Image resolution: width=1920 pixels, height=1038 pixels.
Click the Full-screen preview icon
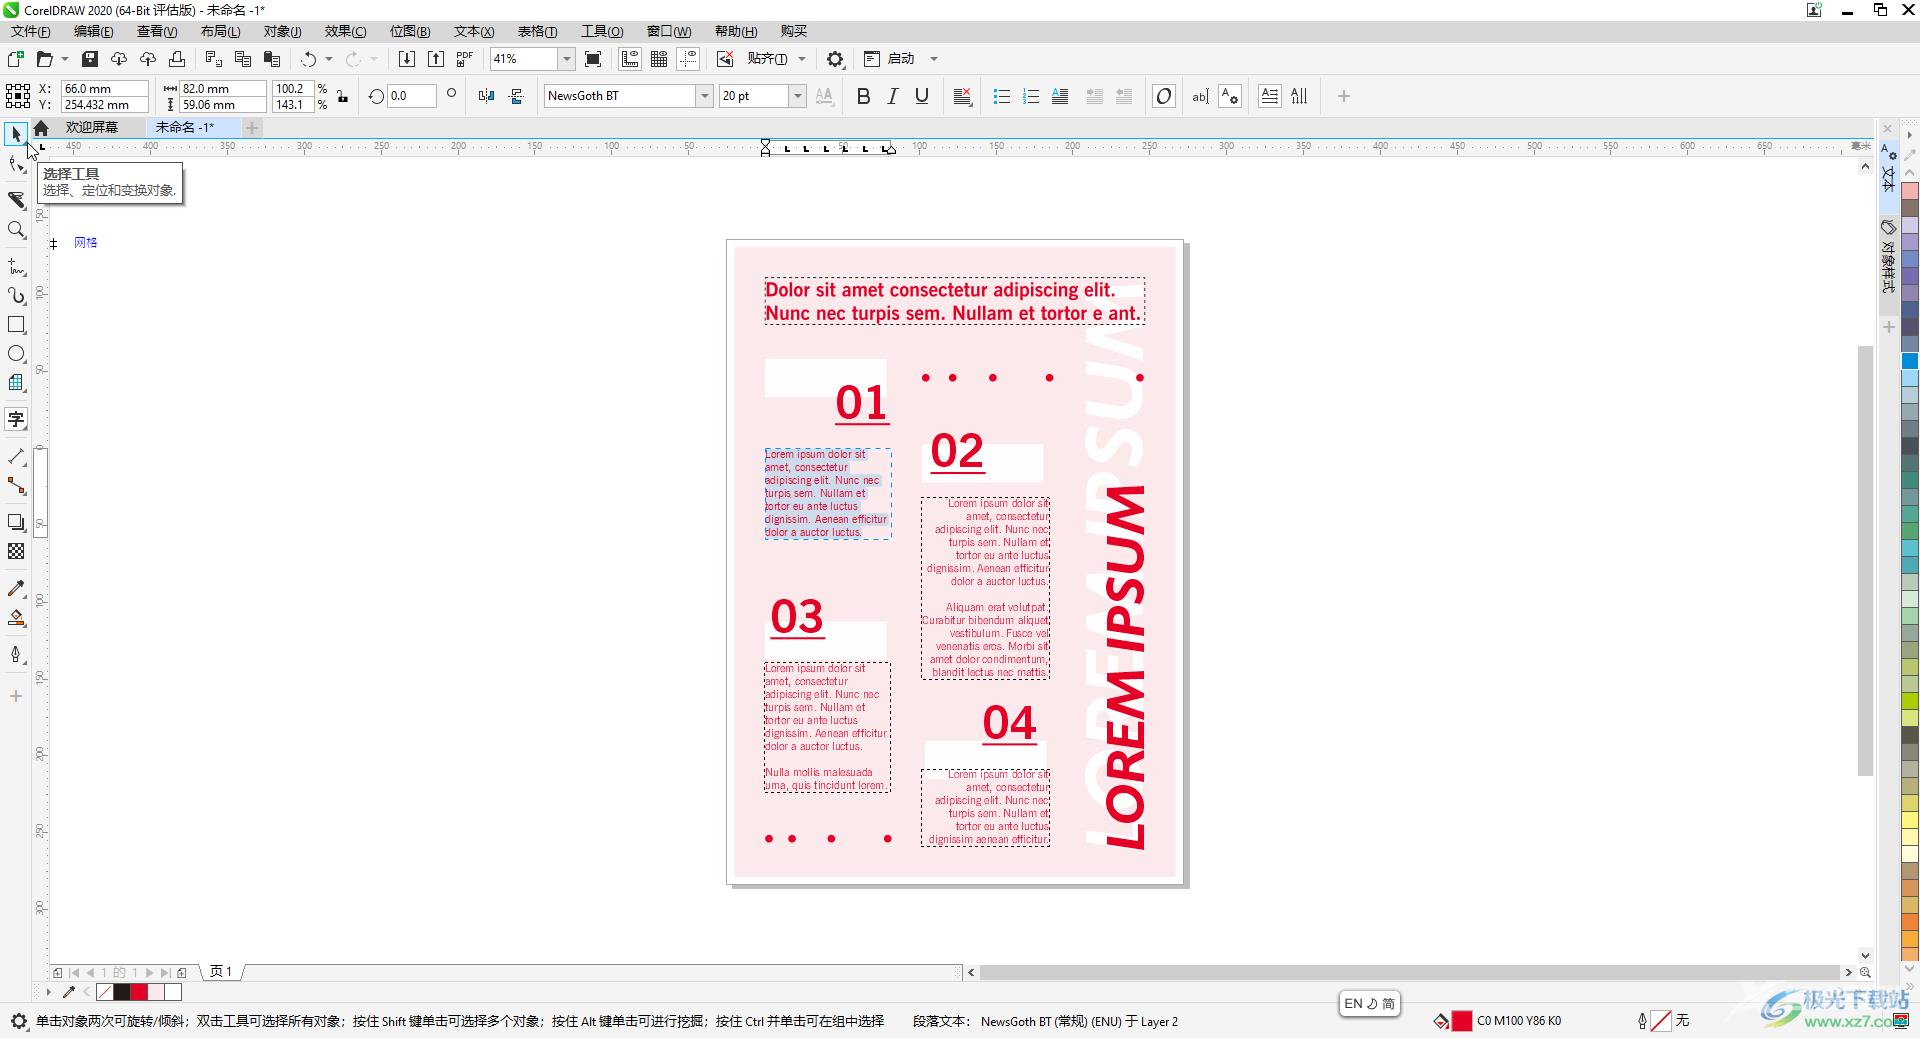[593, 59]
